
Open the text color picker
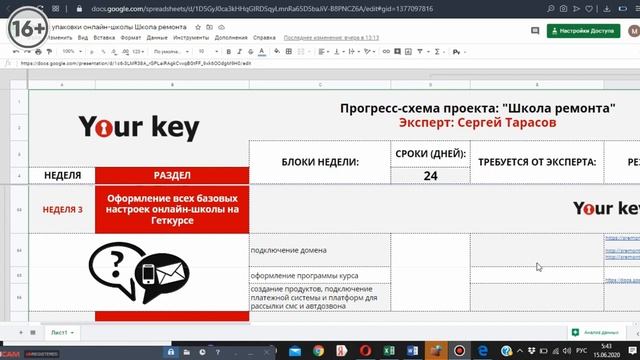click(x=262, y=52)
